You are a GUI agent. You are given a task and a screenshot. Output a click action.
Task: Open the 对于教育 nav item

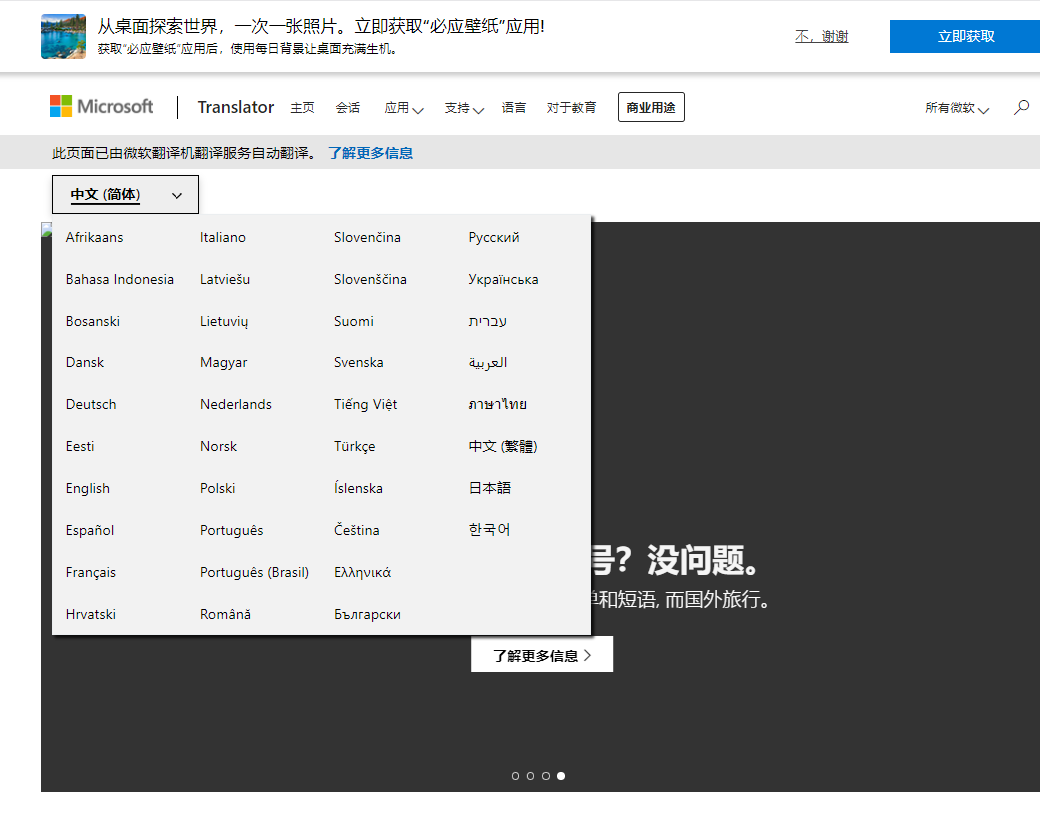coord(571,107)
